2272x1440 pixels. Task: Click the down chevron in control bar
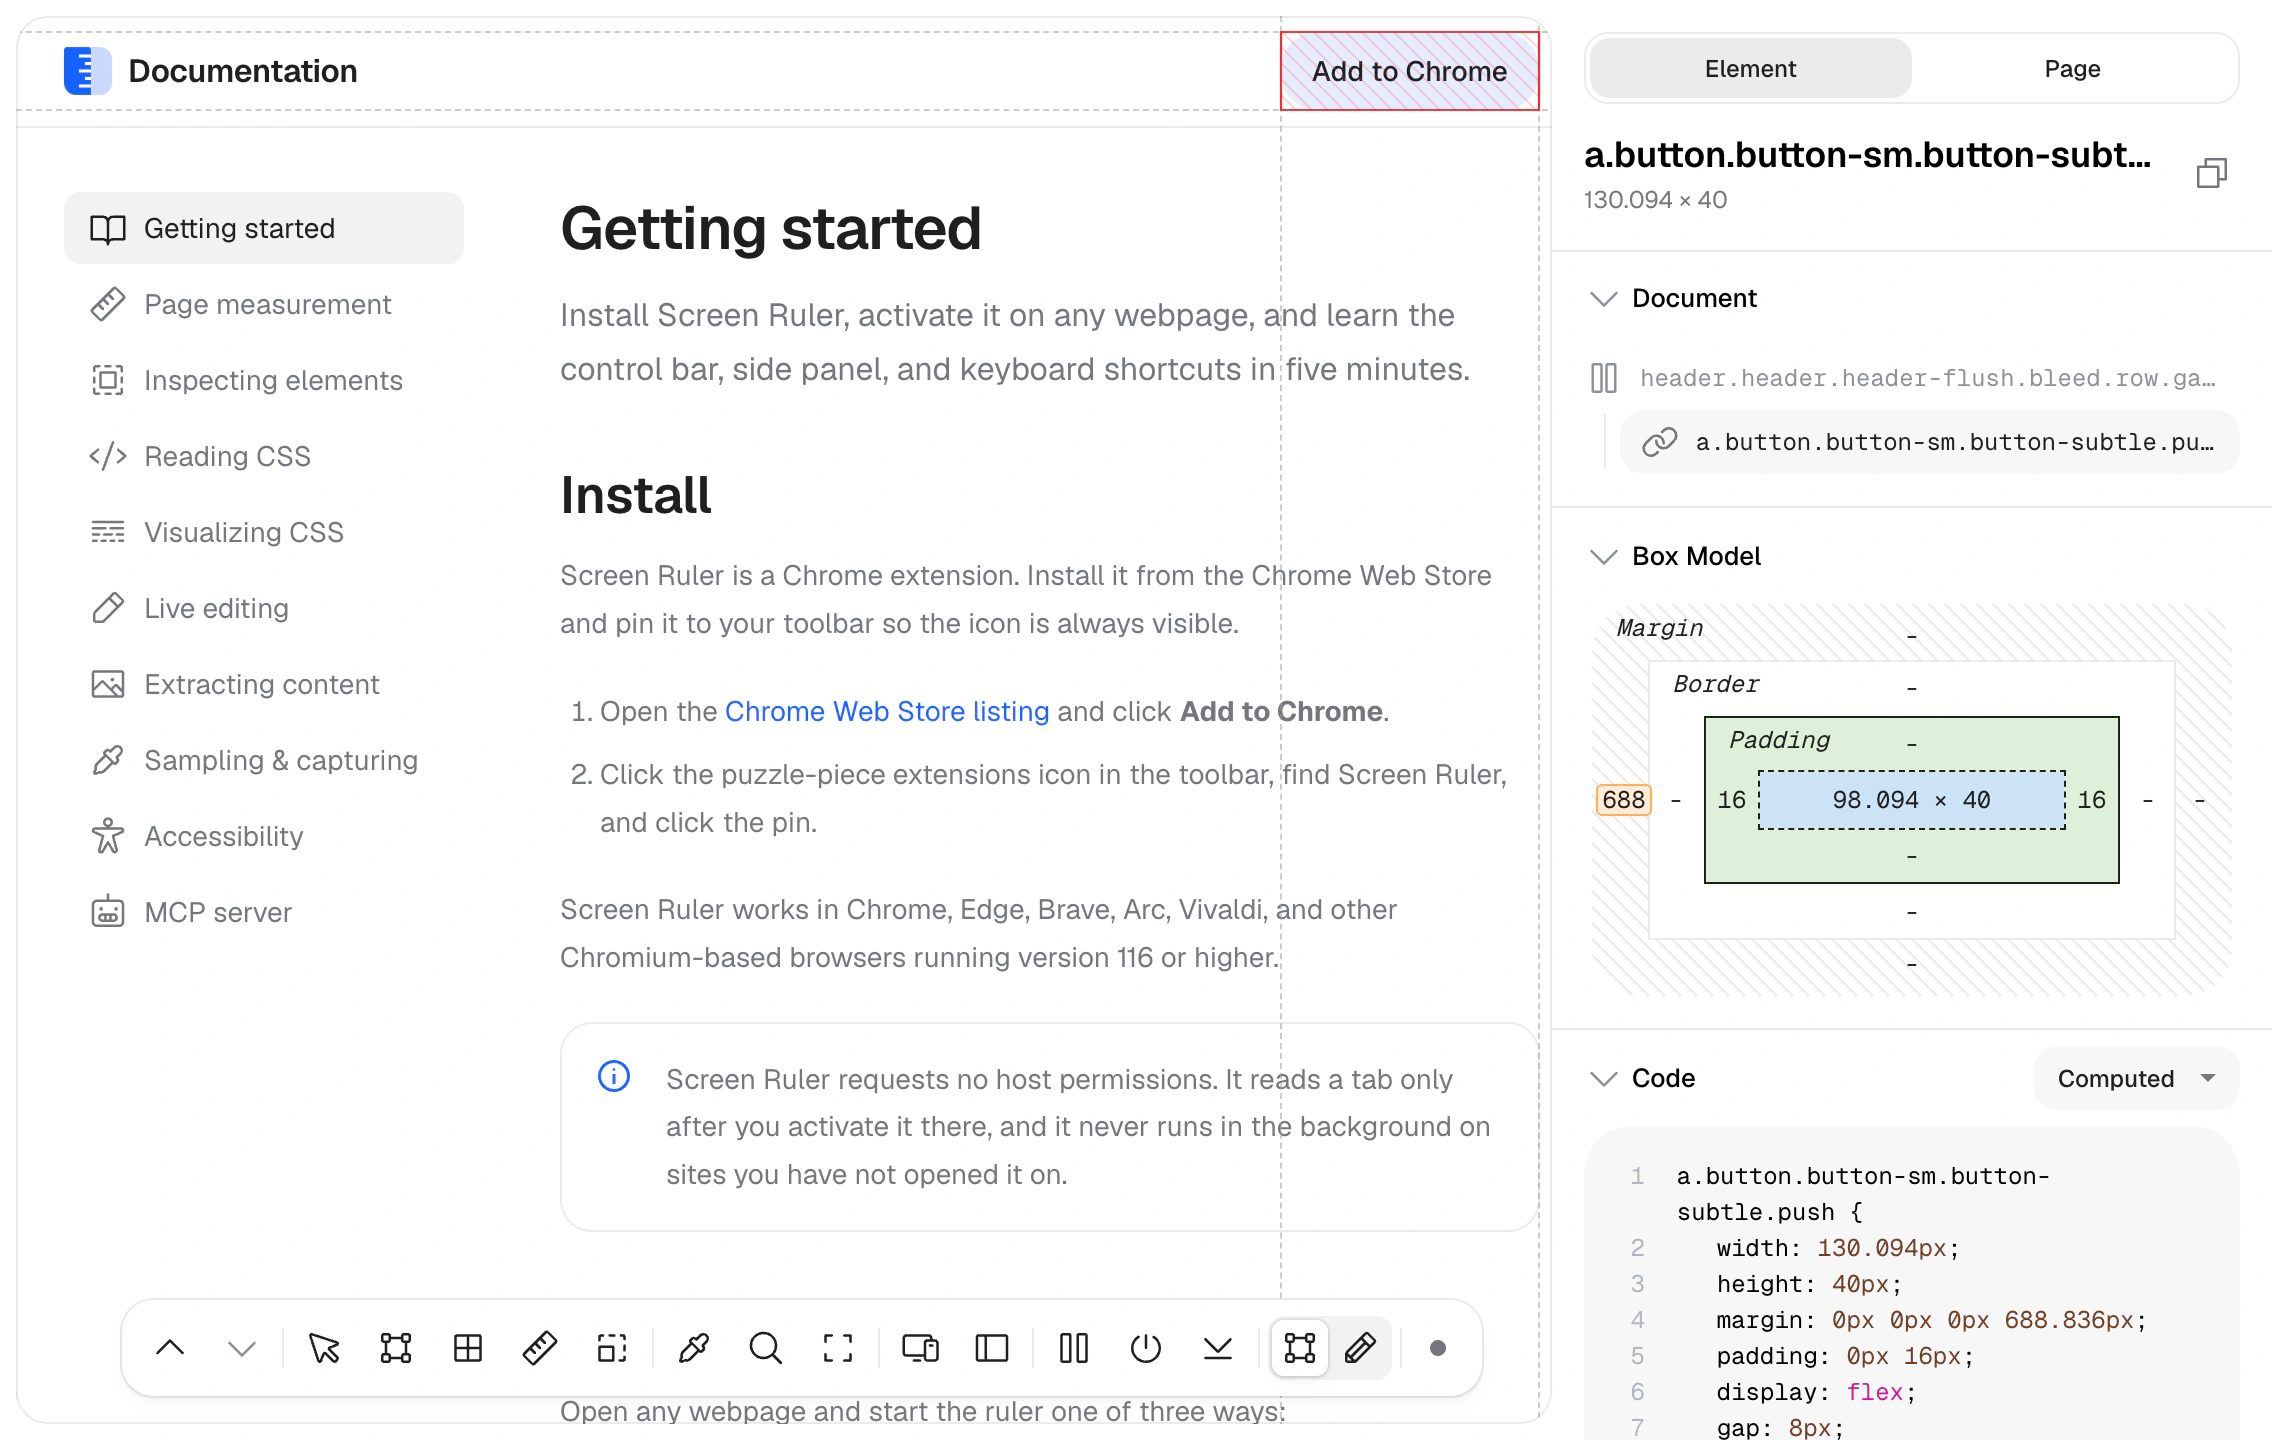coord(242,1348)
